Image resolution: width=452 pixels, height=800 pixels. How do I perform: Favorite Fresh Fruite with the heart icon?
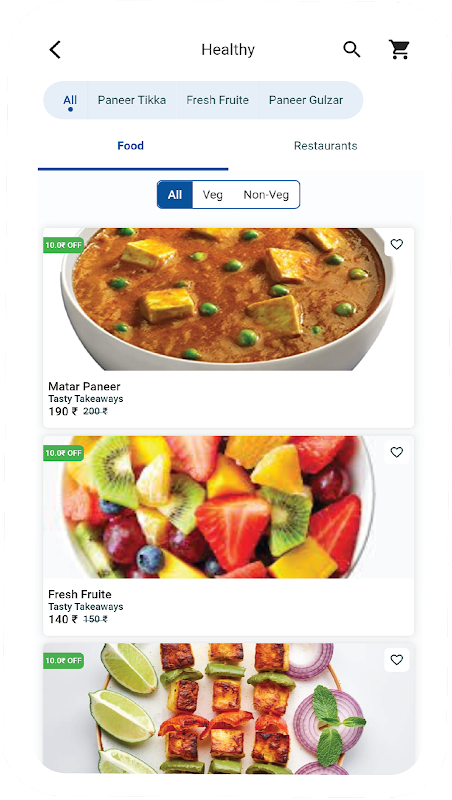click(x=396, y=452)
